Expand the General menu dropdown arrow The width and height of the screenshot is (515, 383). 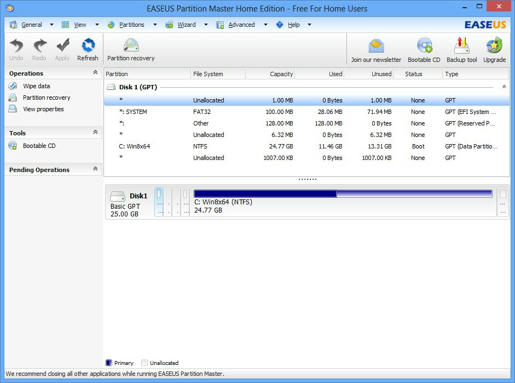(52, 25)
